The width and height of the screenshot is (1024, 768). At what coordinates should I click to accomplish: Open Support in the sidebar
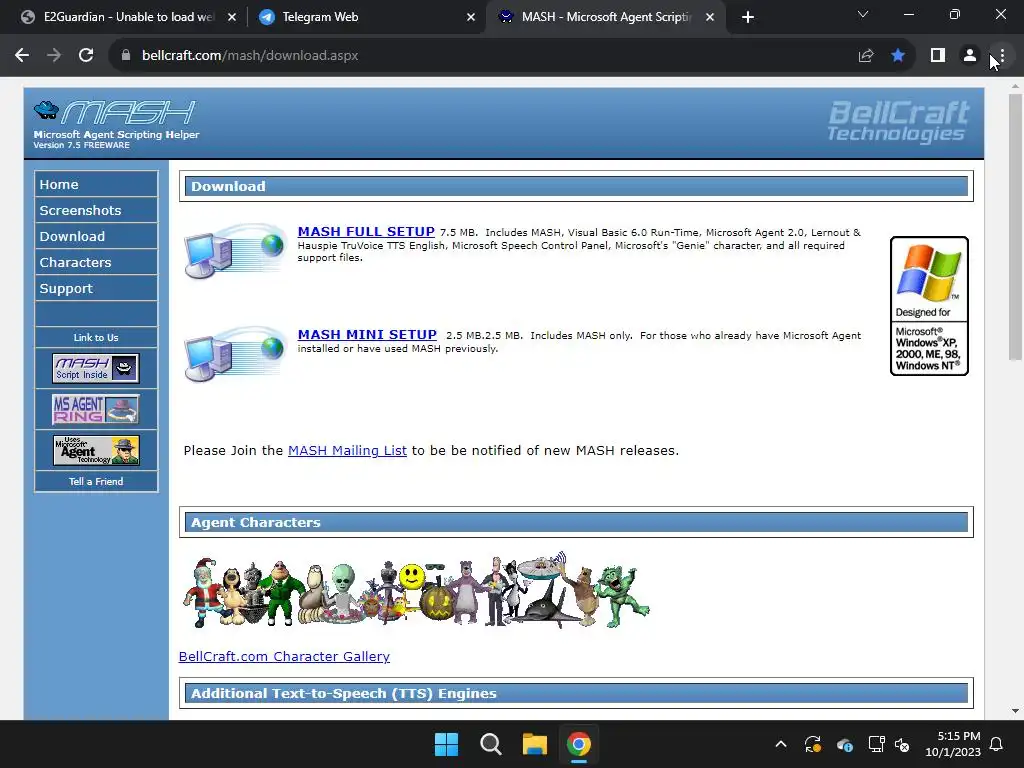click(x=96, y=289)
